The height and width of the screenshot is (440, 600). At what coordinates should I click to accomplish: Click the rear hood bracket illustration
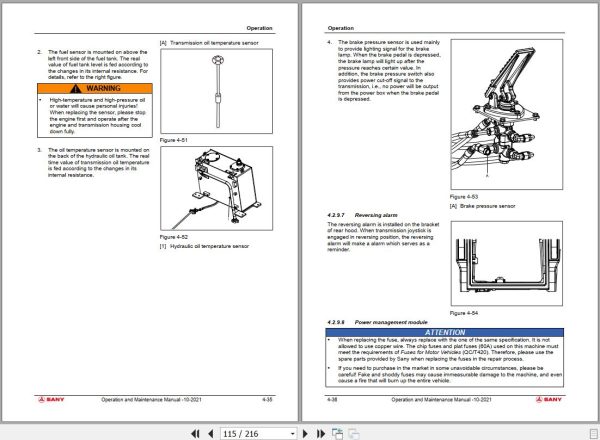point(507,263)
